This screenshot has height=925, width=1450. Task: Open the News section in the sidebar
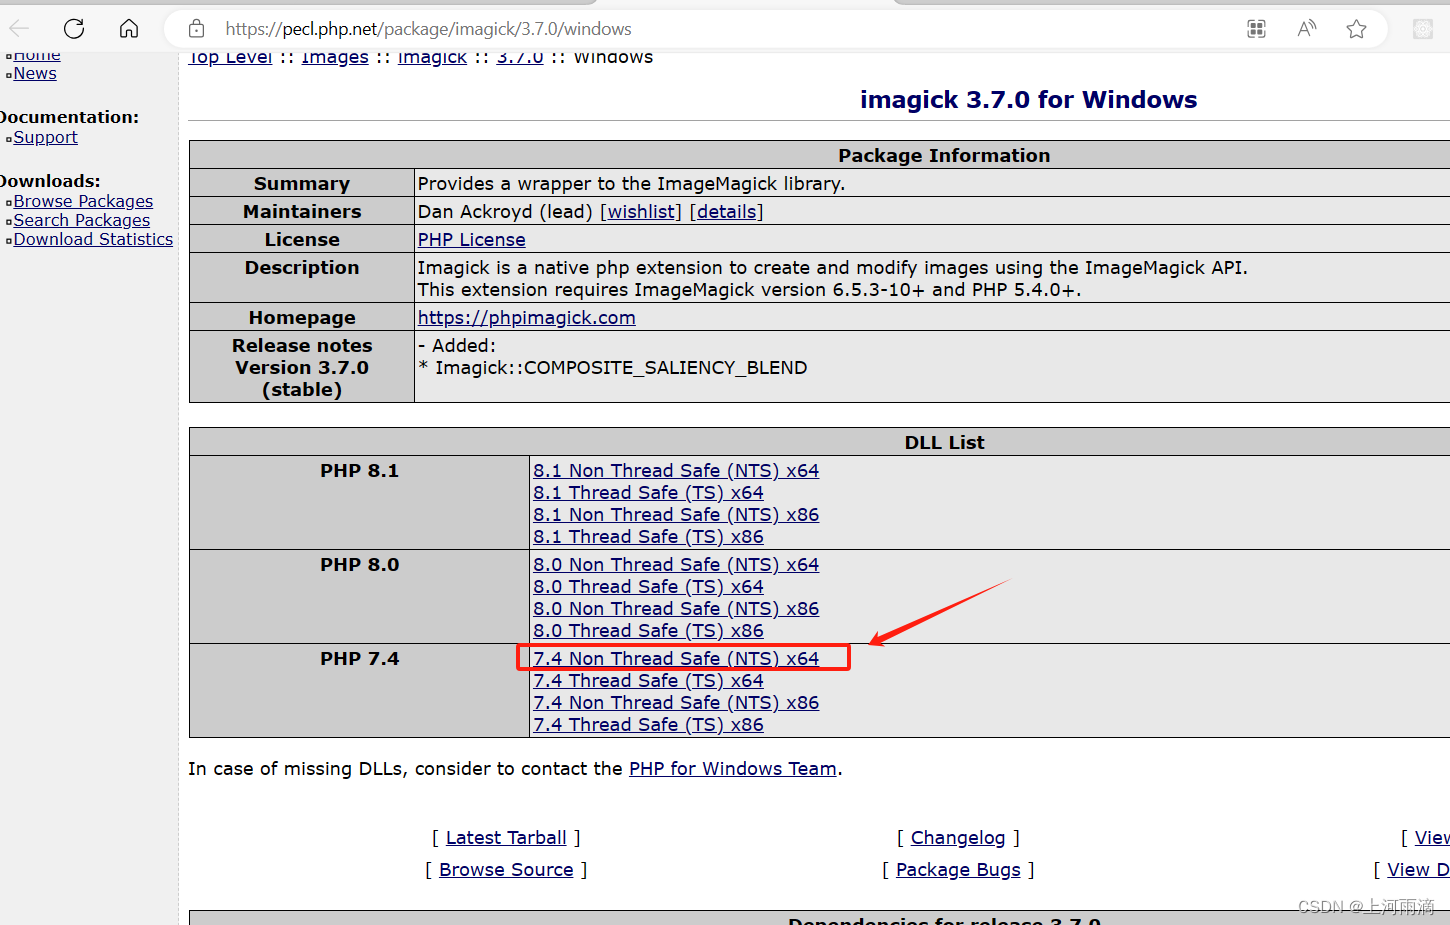pyautogui.click(x=35, y=73)
